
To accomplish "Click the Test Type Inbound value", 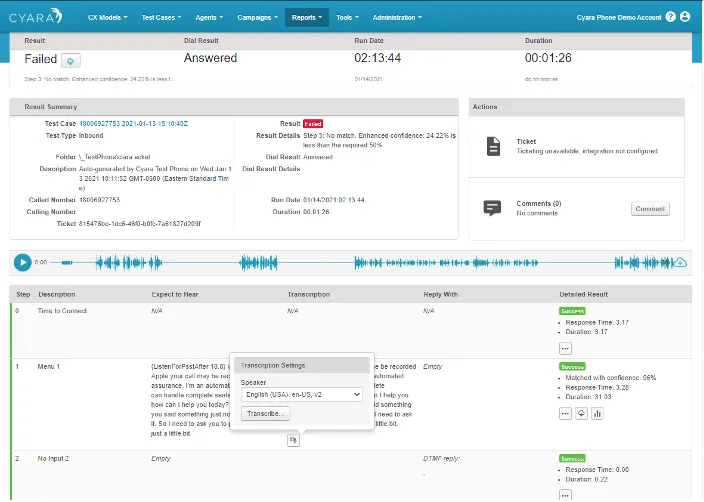I will pyautogui.click(x=91, y=136).
